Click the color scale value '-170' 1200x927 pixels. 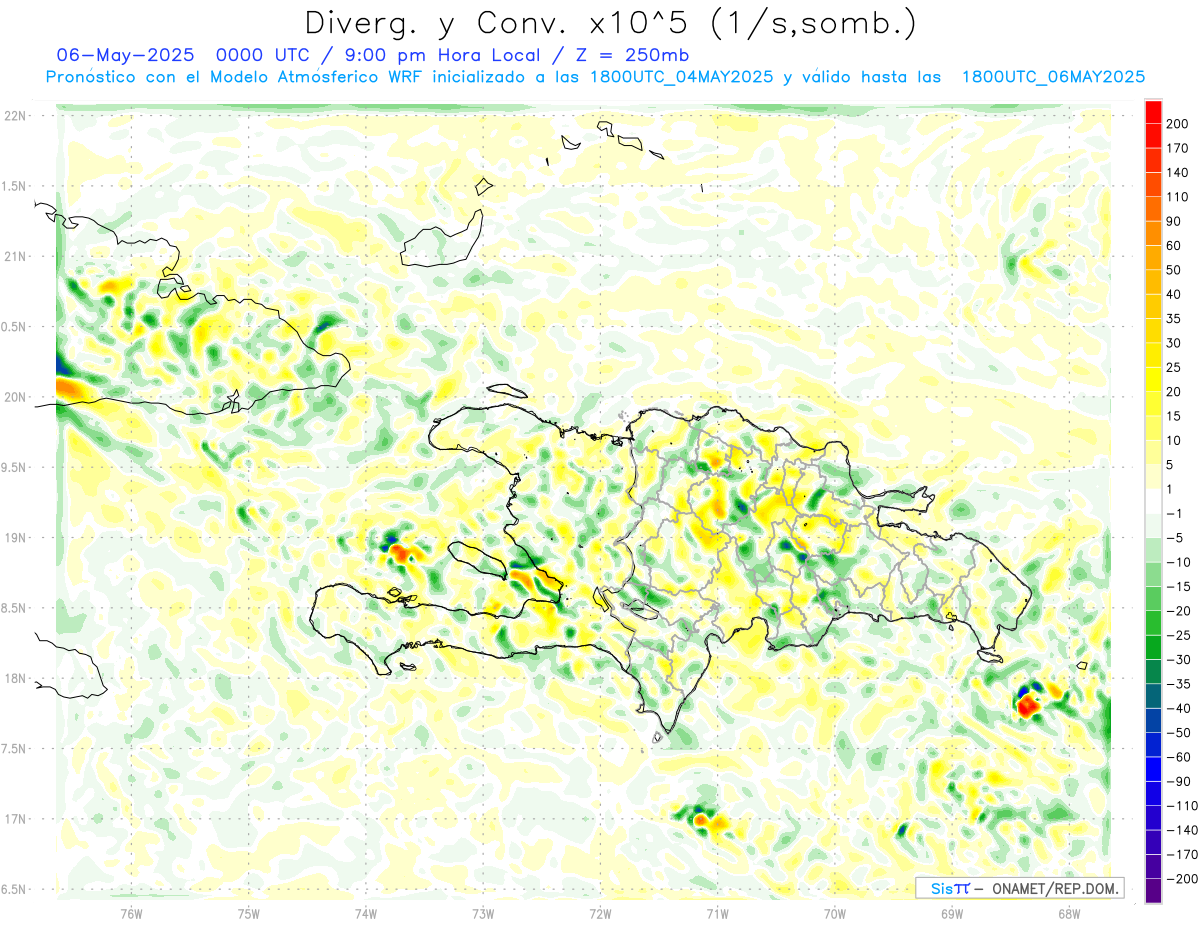pos(1184,855)
